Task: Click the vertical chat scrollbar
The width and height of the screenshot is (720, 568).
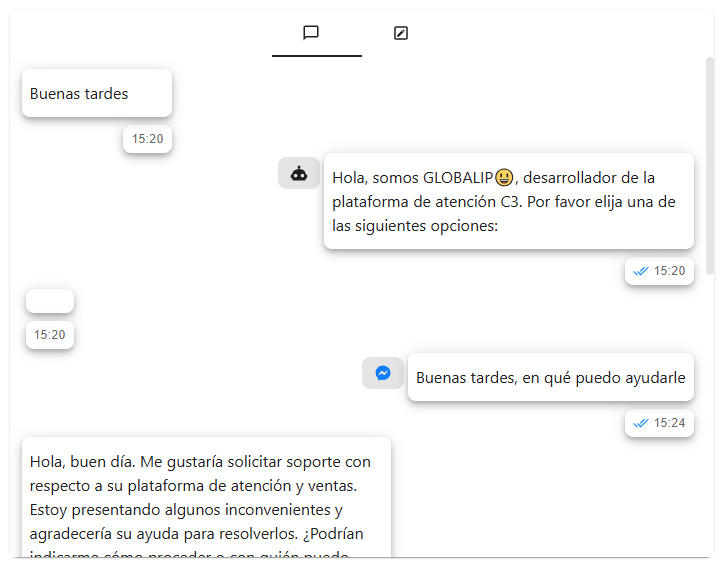Action: point(710,166)
